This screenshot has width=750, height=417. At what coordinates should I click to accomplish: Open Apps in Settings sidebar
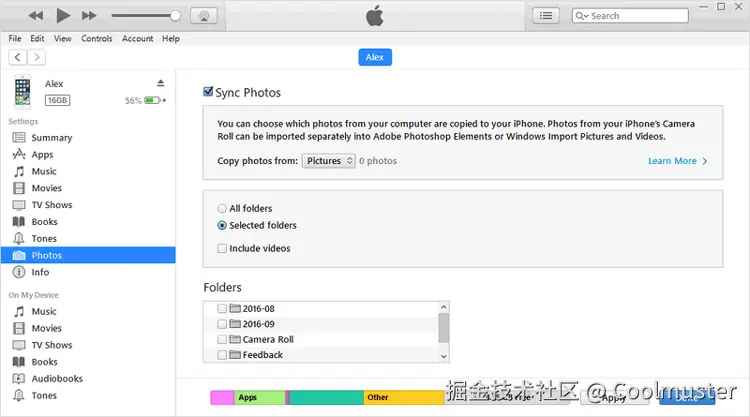[88, 154]
